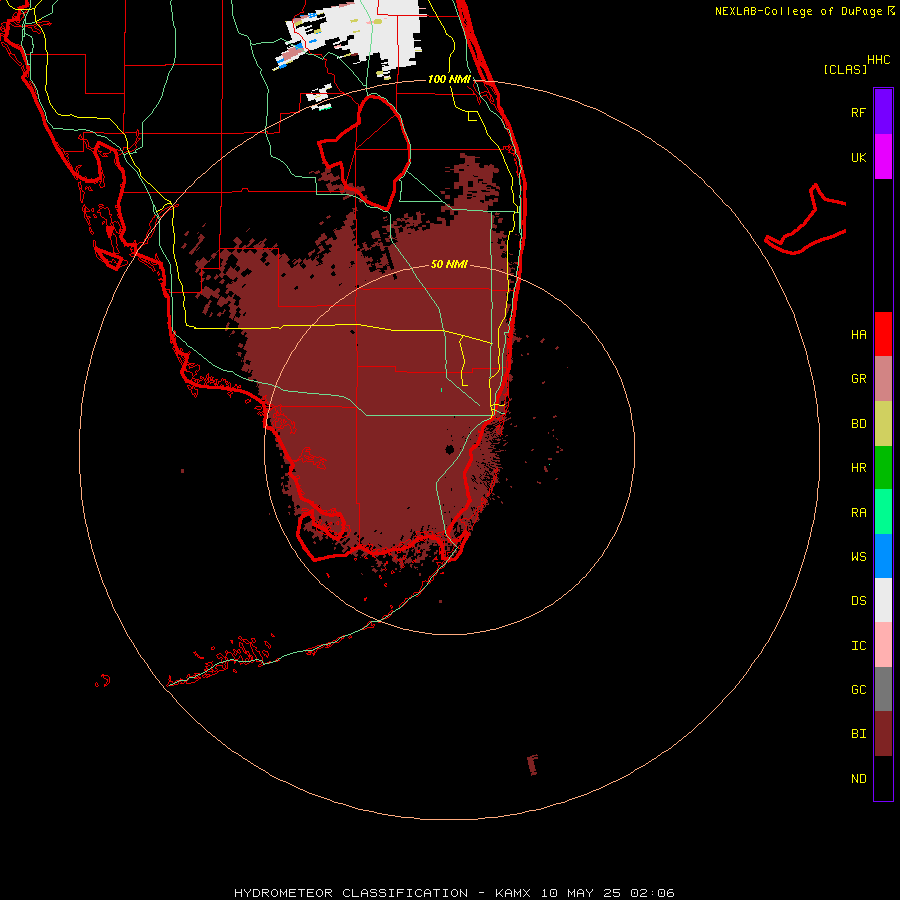The height and width of the screenshot is (900, 900).
Task: Click the RF purple legend swatch
Action: 883,111
